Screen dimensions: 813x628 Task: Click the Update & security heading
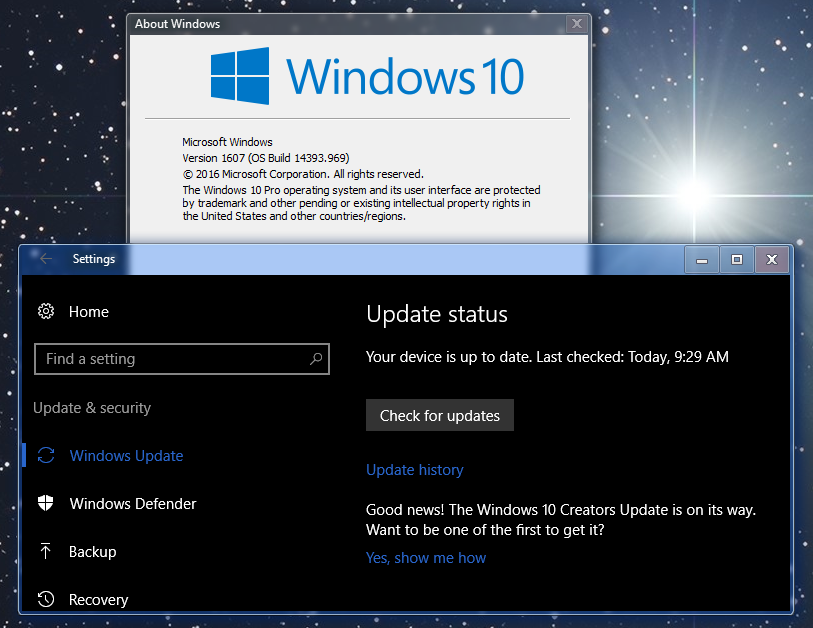tap(92, 408)
